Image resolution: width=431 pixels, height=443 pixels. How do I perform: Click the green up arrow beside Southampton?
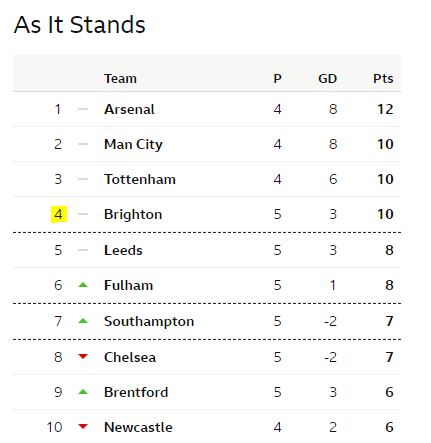83,321
